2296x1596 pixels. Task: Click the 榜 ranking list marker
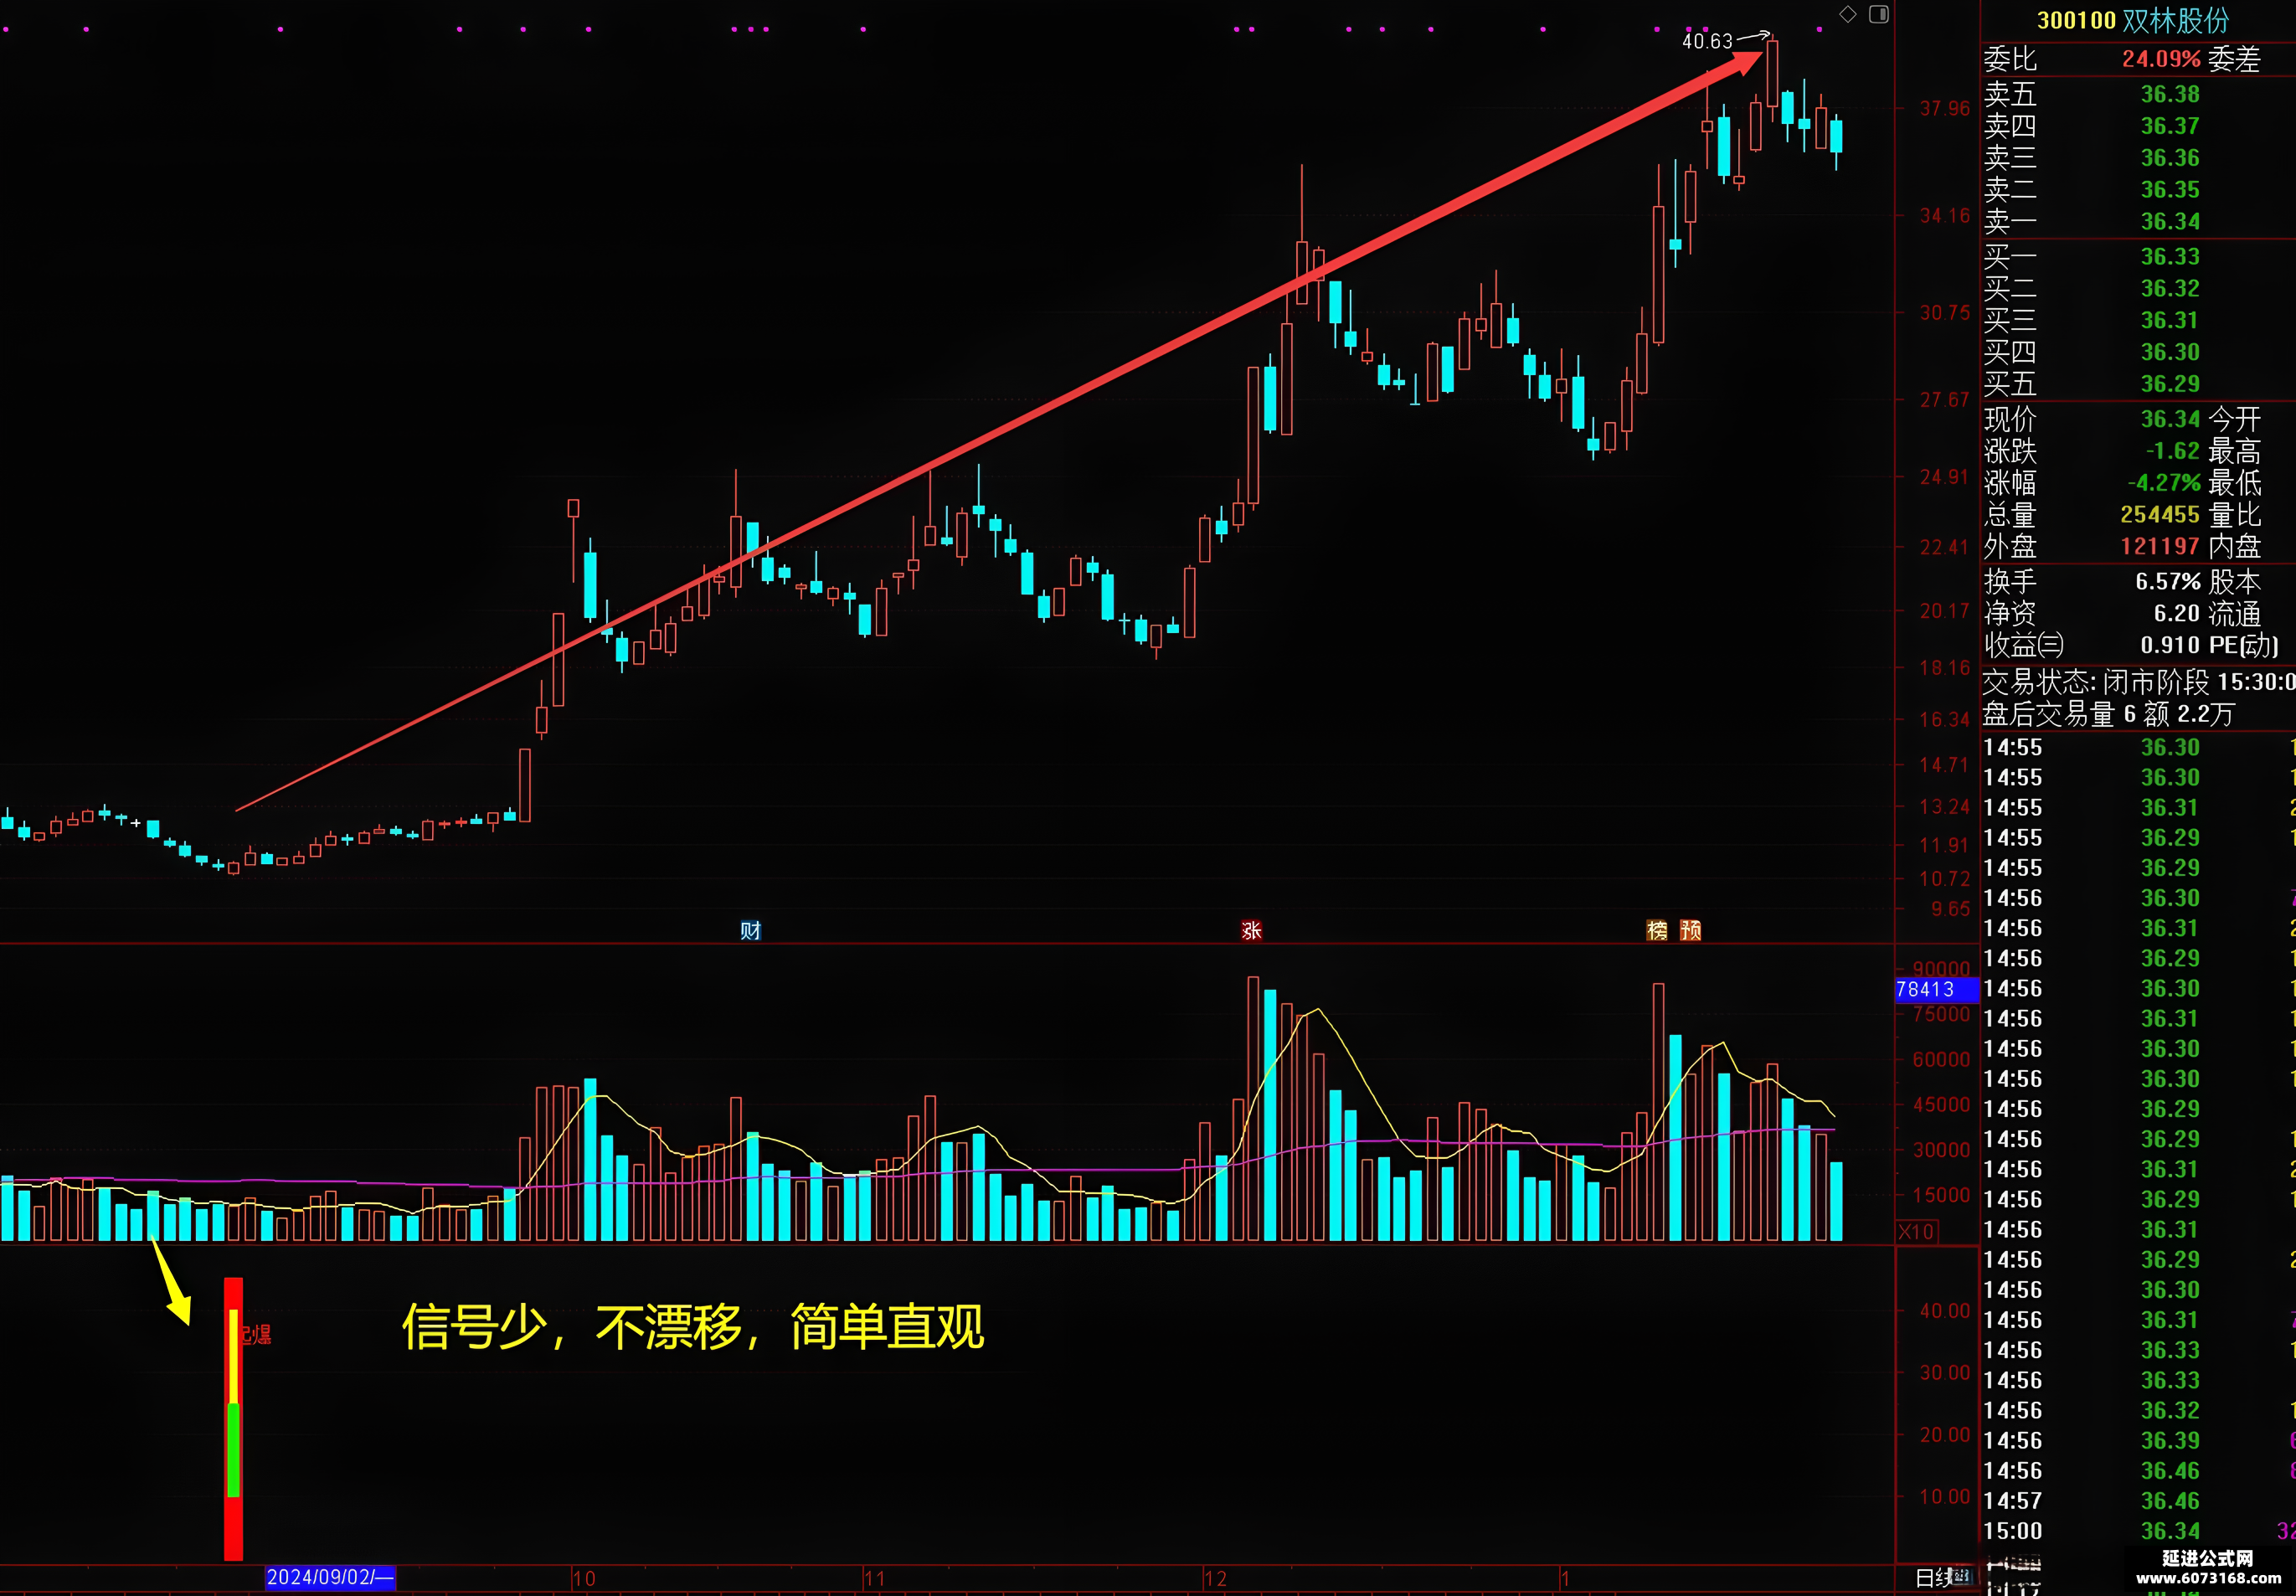coord(1657,930)
